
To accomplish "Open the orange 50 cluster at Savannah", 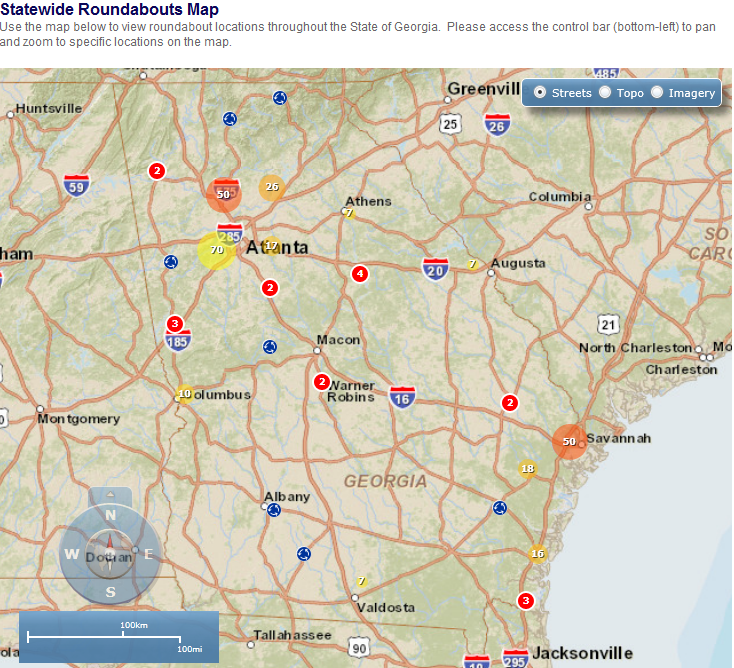I will (x=569, y=441).
